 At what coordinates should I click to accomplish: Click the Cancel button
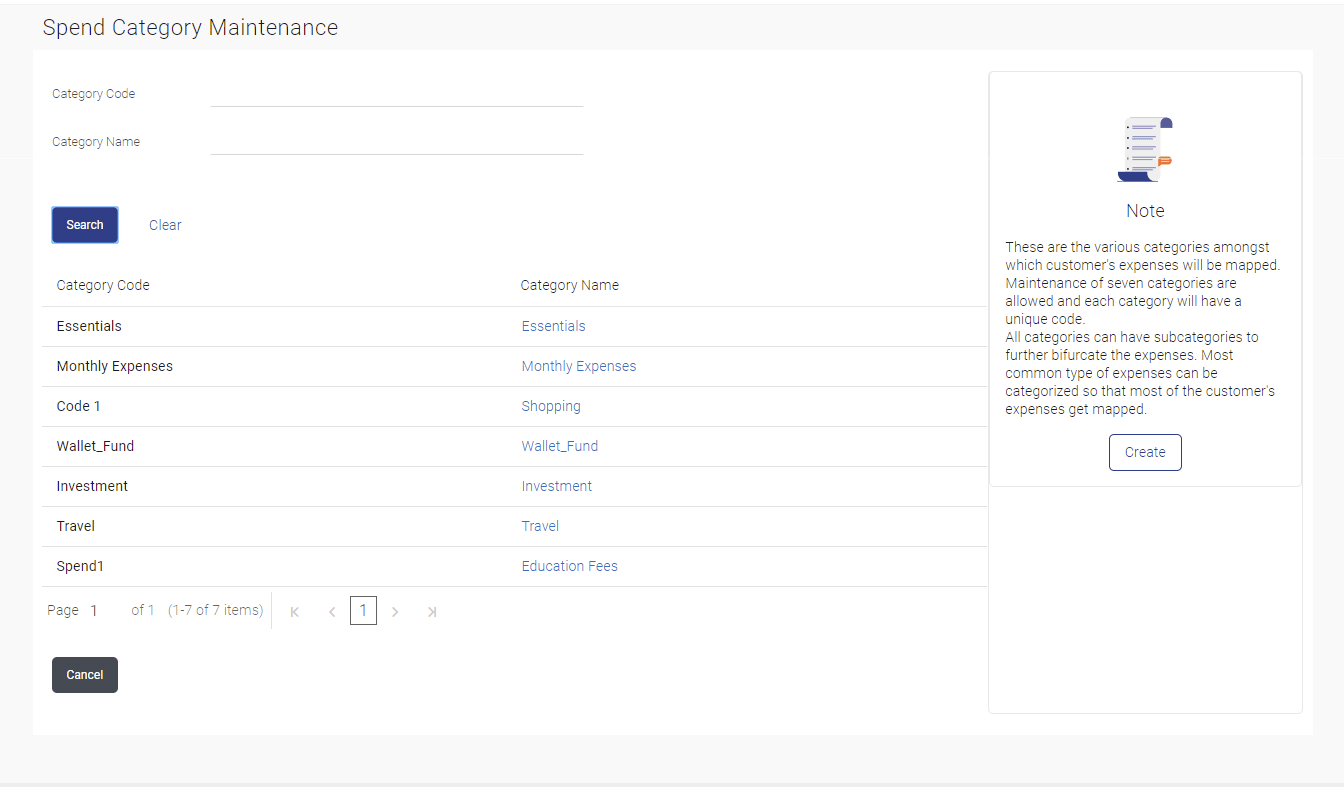pyautogui.click(x=85, y=675)
